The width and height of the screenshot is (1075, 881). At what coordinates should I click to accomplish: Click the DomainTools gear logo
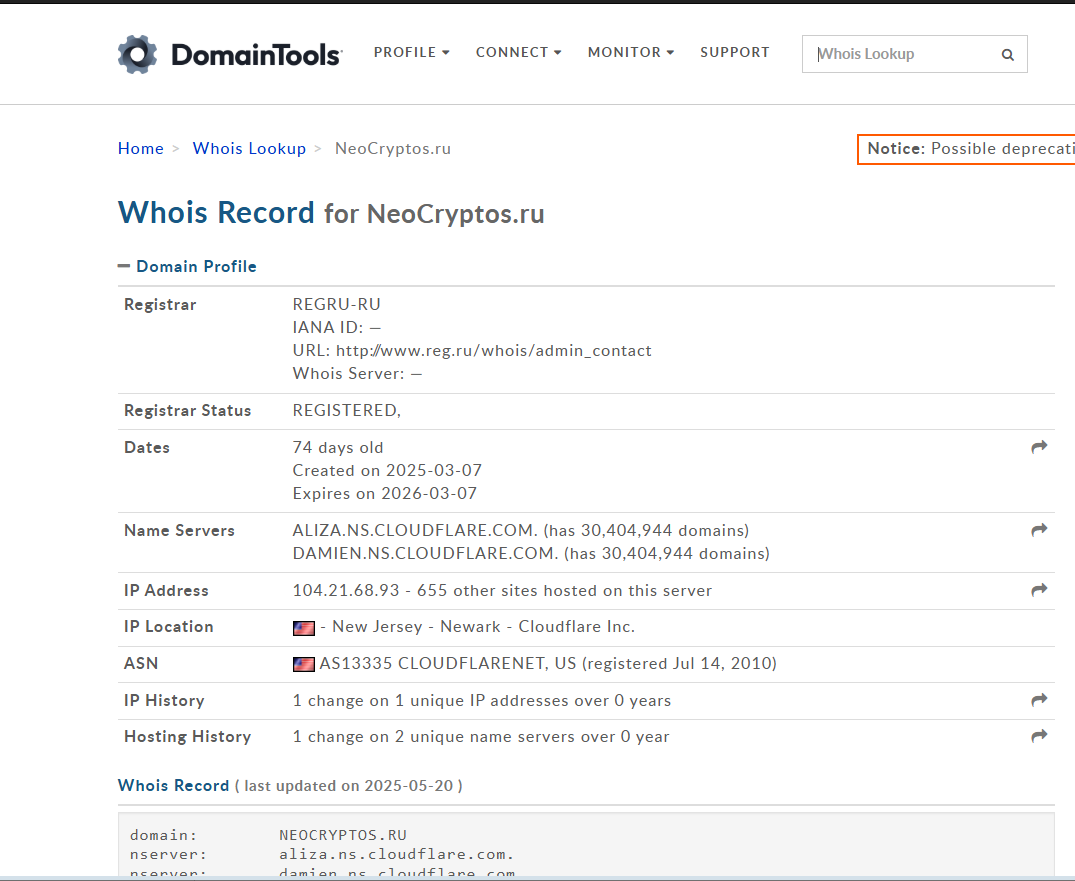coord(137,54)
